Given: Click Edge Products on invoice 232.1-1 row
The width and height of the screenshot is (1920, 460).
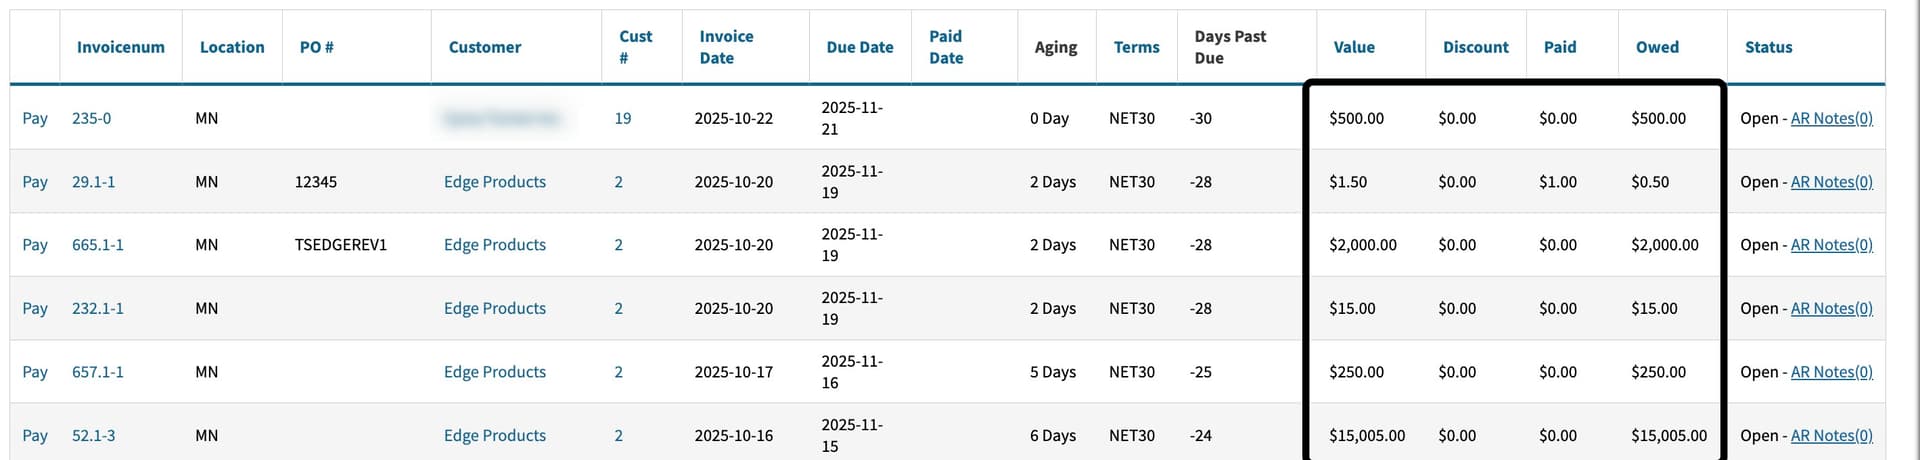Looking at the screenshot, I should tap(494, 309).
